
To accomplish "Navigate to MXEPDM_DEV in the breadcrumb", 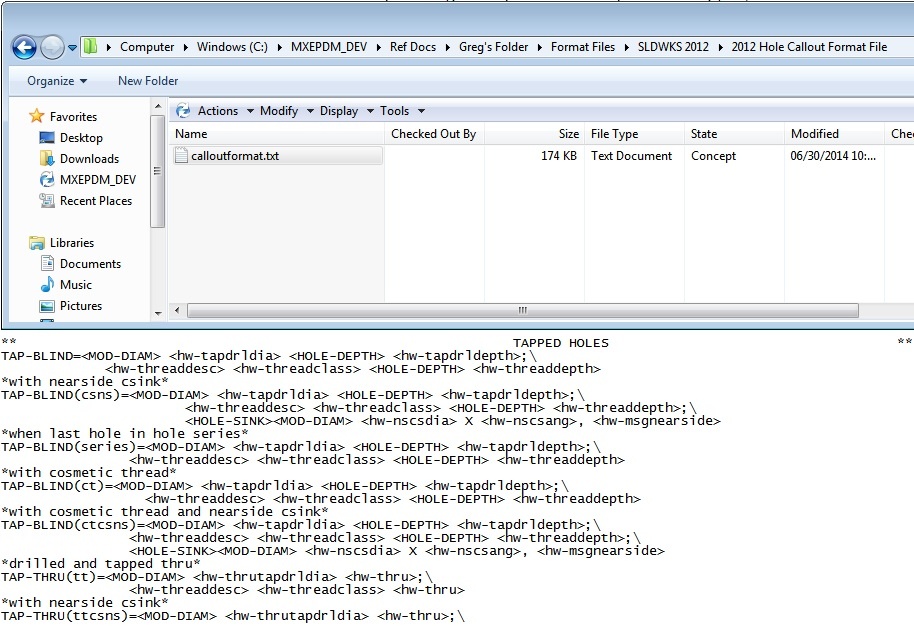I will 329,47.
